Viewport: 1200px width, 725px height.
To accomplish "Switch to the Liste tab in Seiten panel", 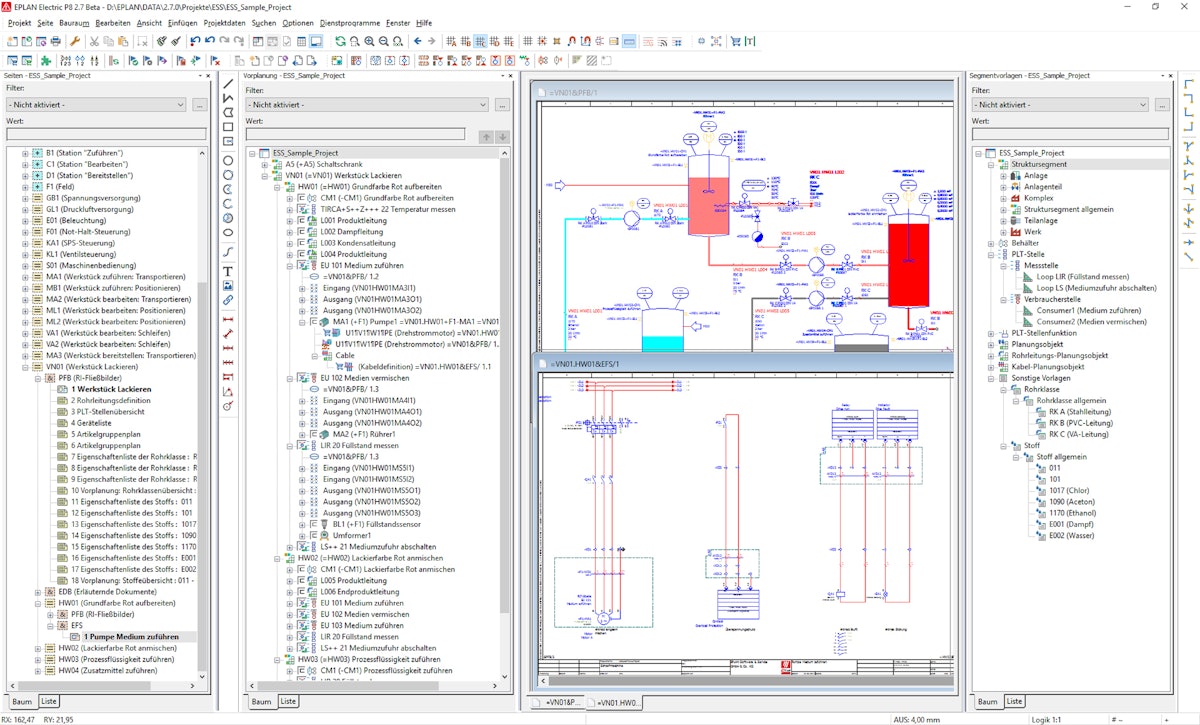I will pyautogui.click(x=47, y=701).
